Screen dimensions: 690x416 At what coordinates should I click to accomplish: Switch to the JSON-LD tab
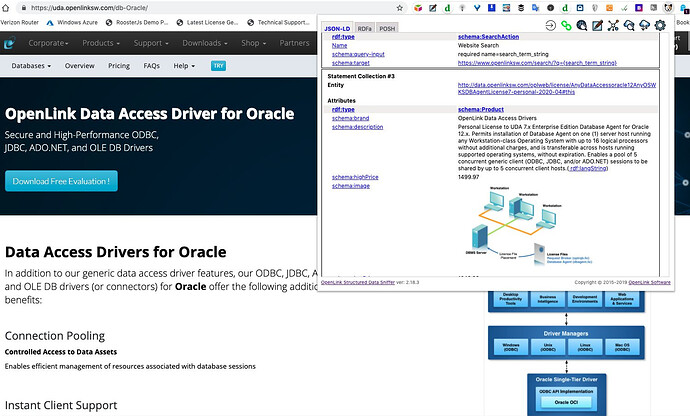click(337, 29)
